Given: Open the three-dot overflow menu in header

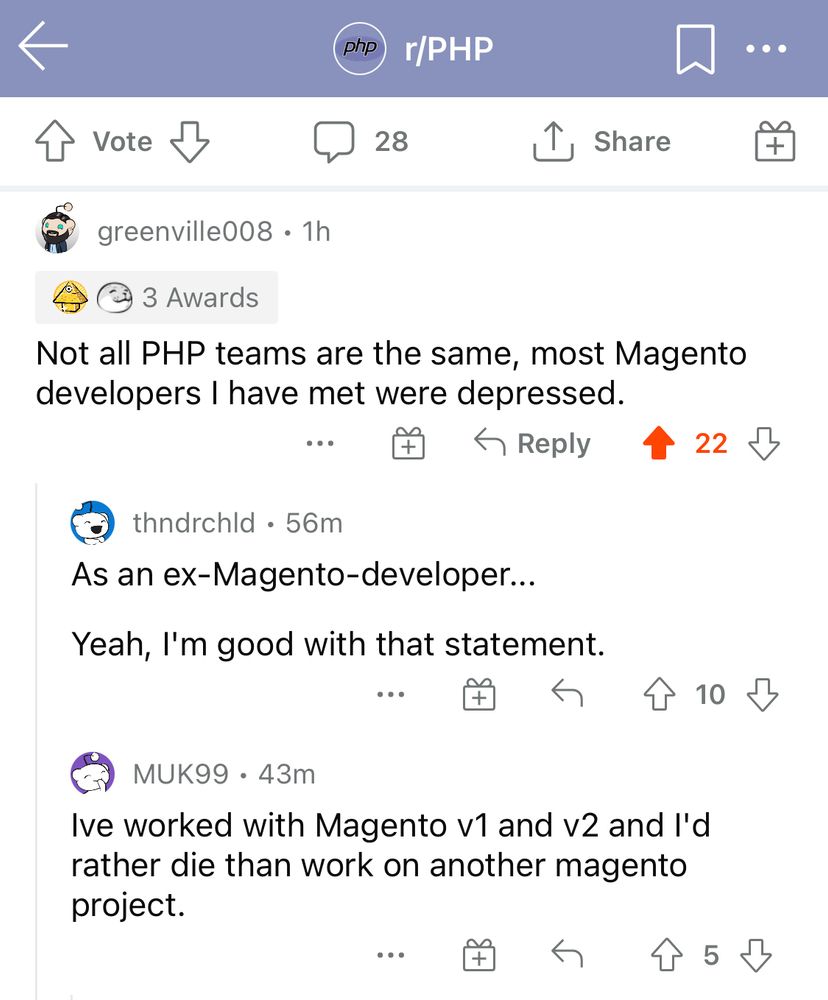Looking at the screenshot, I should click(766, 48).
